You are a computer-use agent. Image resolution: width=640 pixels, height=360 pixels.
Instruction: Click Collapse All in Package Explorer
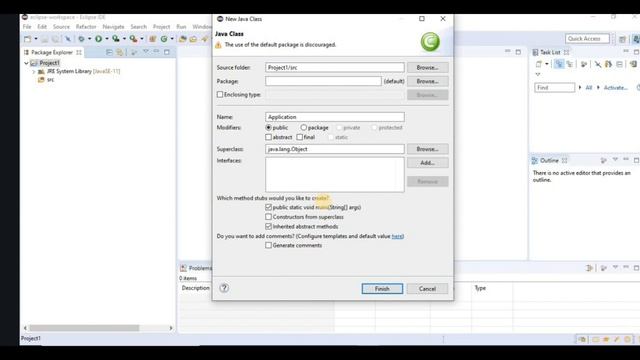(x=109, y=52)
